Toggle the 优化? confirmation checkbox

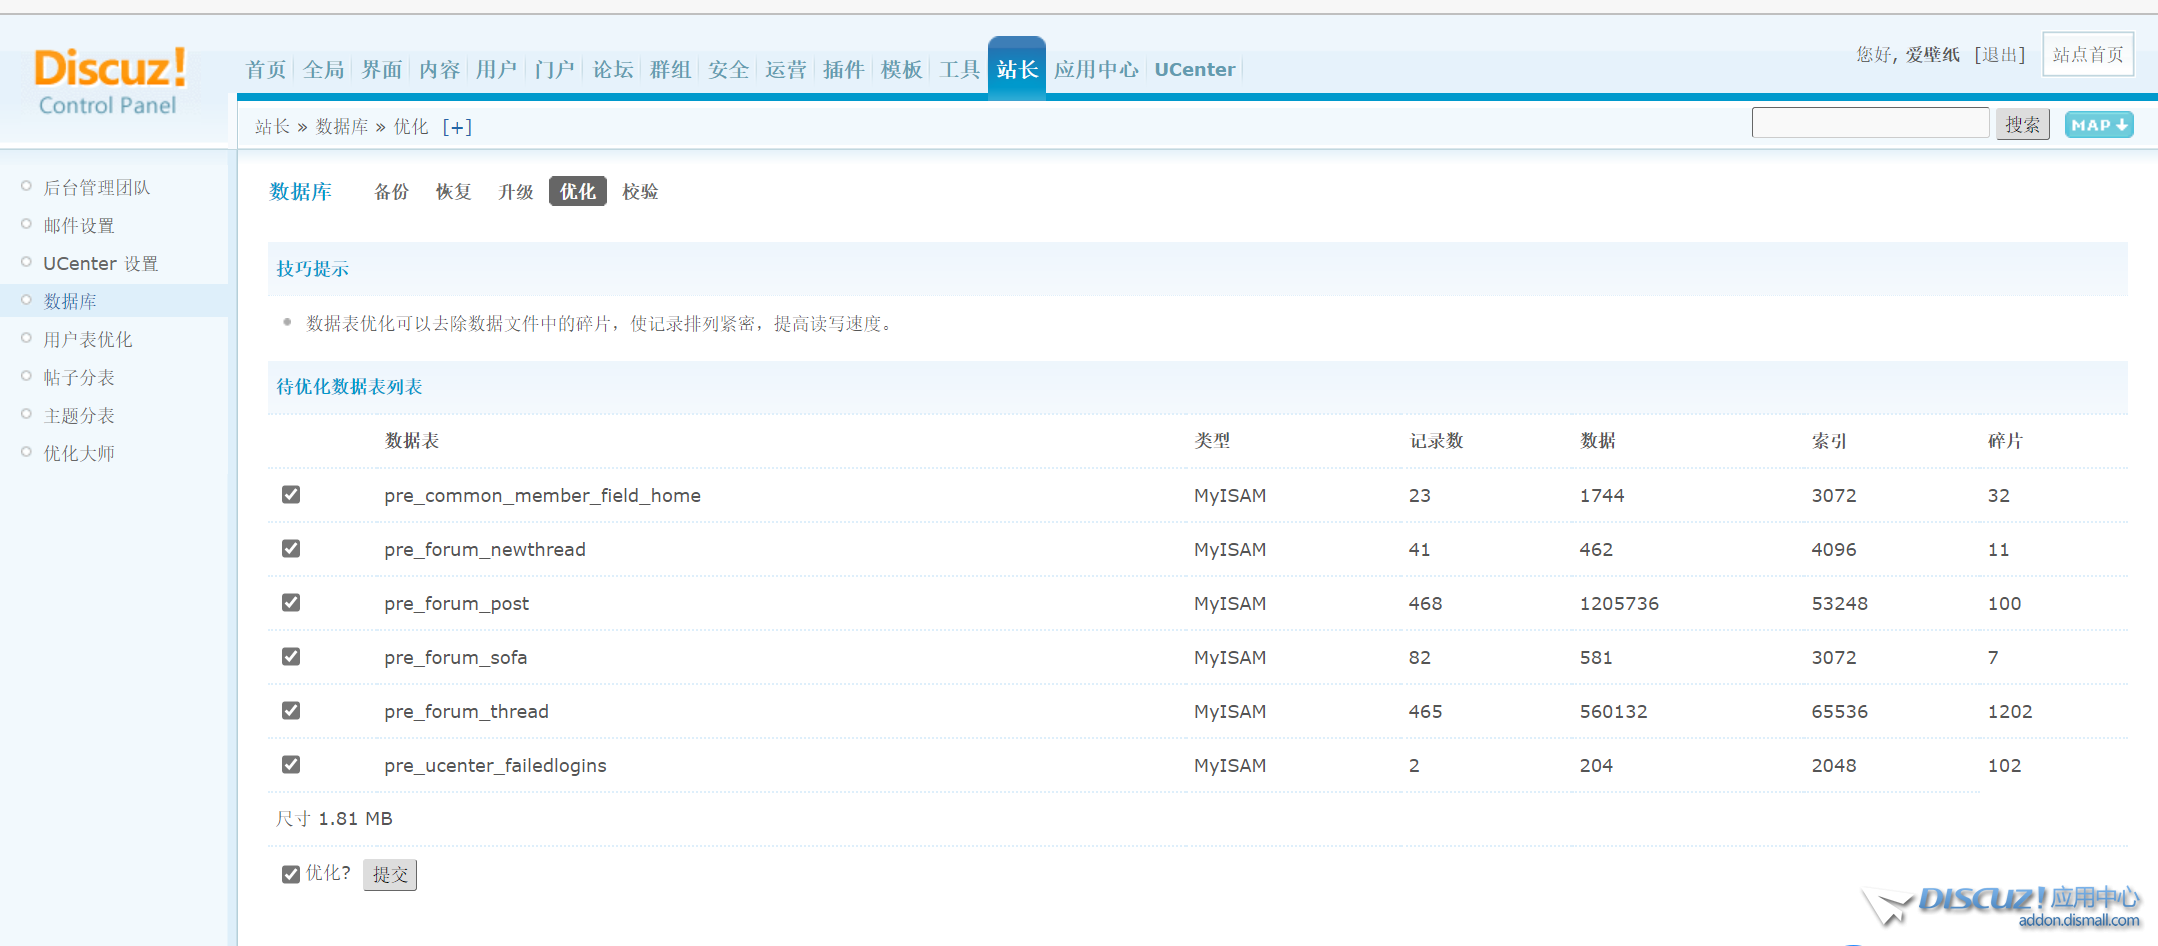point(291,874)
